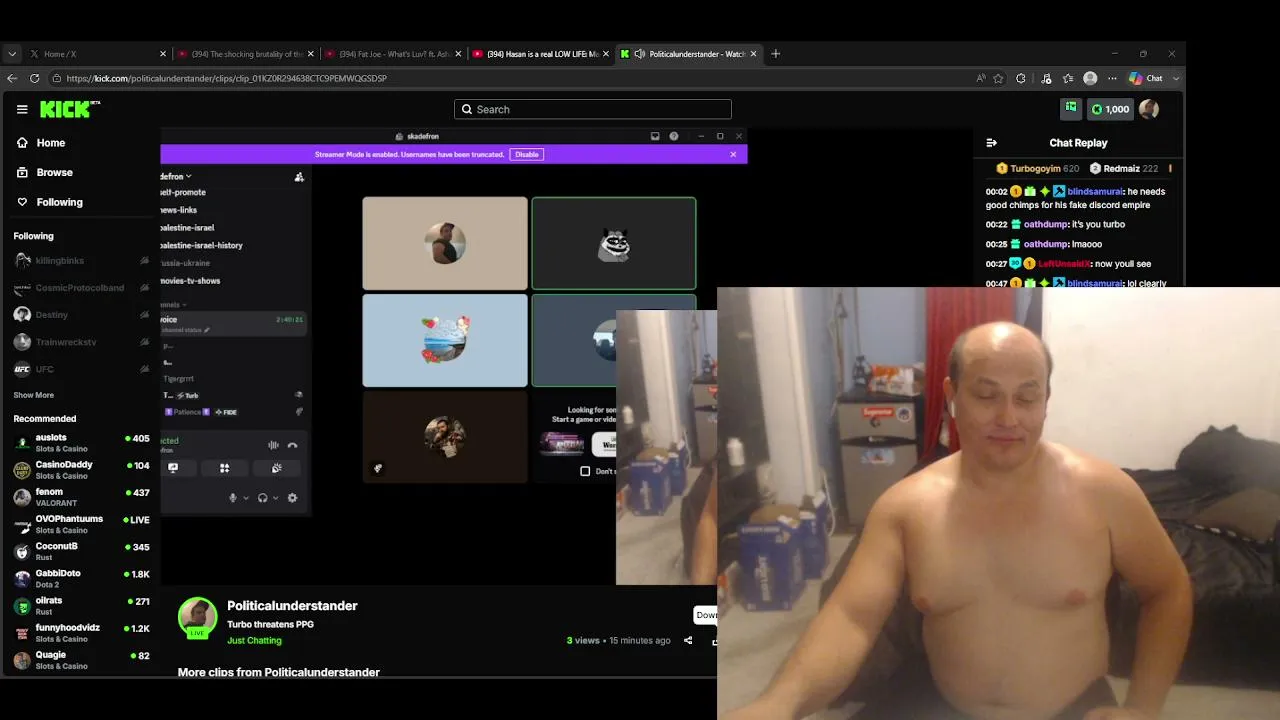Image resolution: width=1280 pixels, height=720 pixels.
Task: Open Discord help icon
Action: [674, 136]
